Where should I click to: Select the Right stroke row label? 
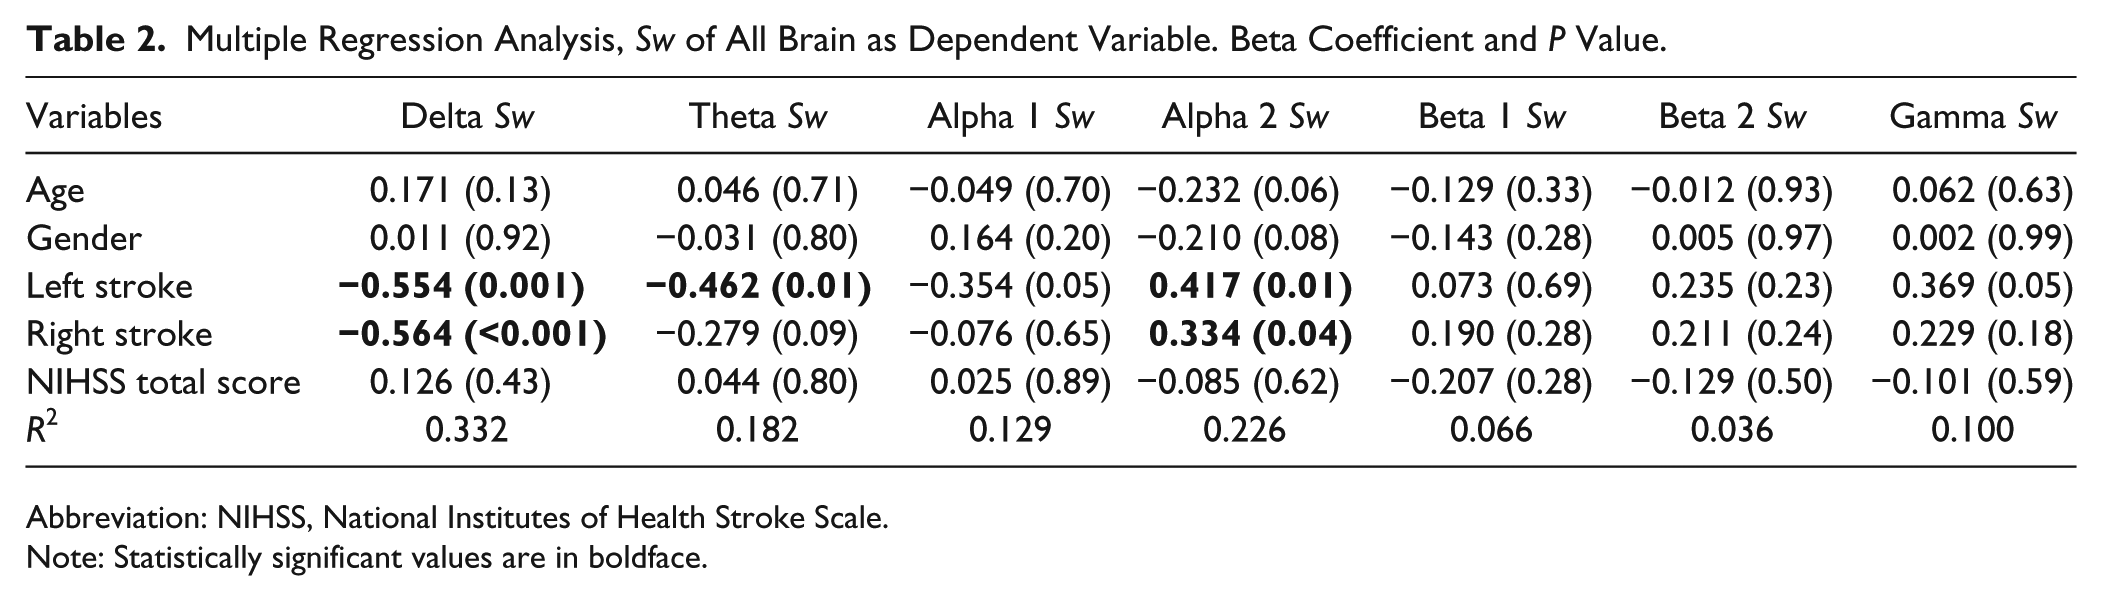point(119,334)
